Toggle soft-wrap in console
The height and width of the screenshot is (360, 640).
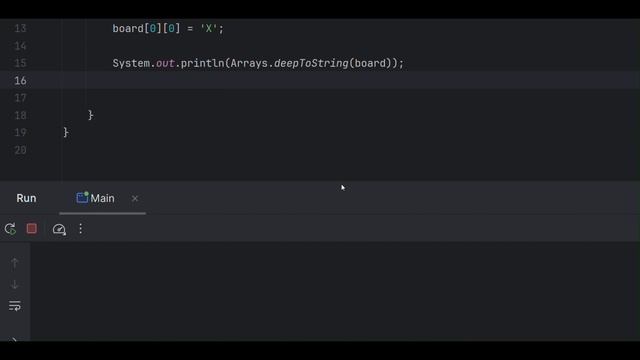(x=15, y=306)
